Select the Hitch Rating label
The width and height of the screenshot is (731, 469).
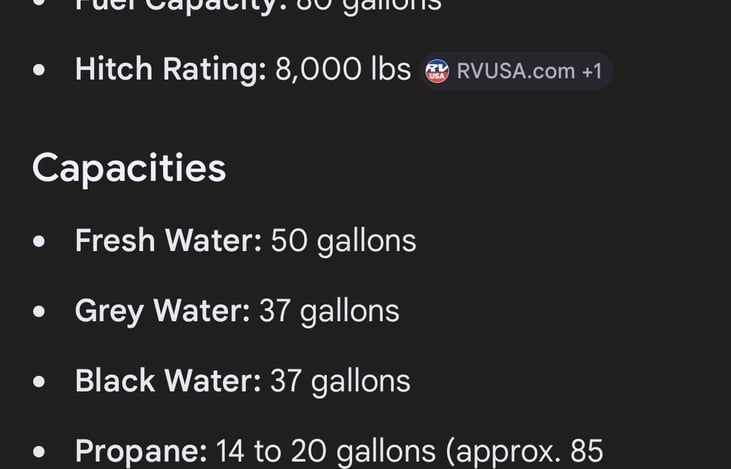pyautogui.click(x=171, y=69)
